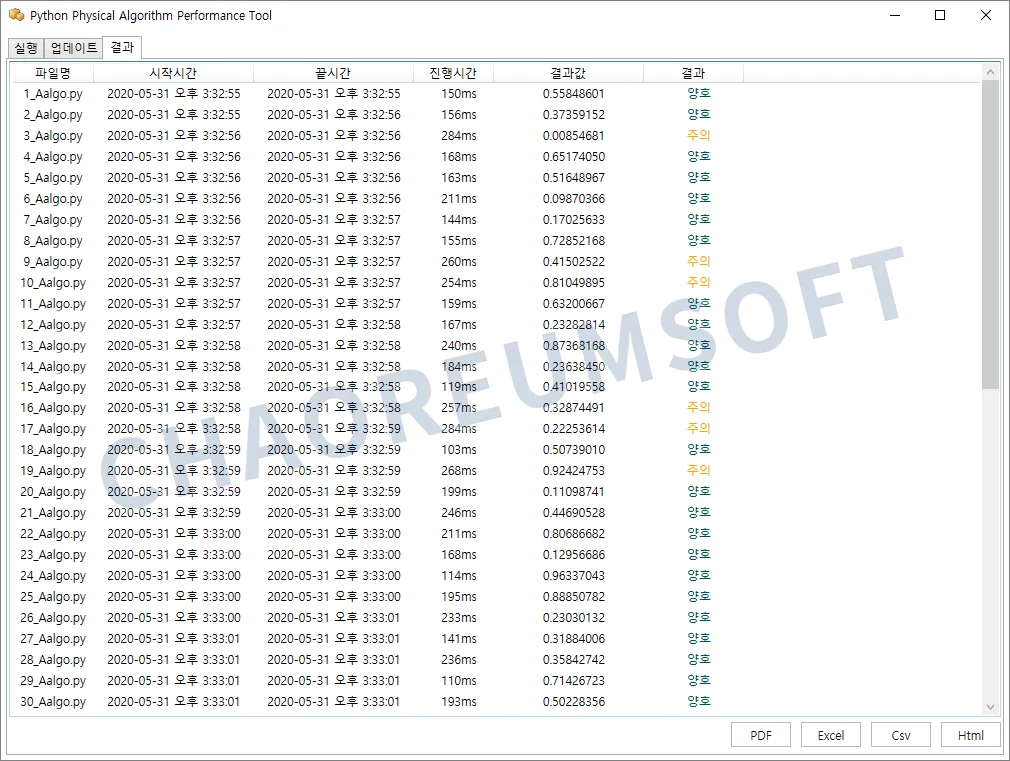Export results to Excel
Image resolution: width=1010 pixels, height=761 pixels.
click(x=830, y=735)
